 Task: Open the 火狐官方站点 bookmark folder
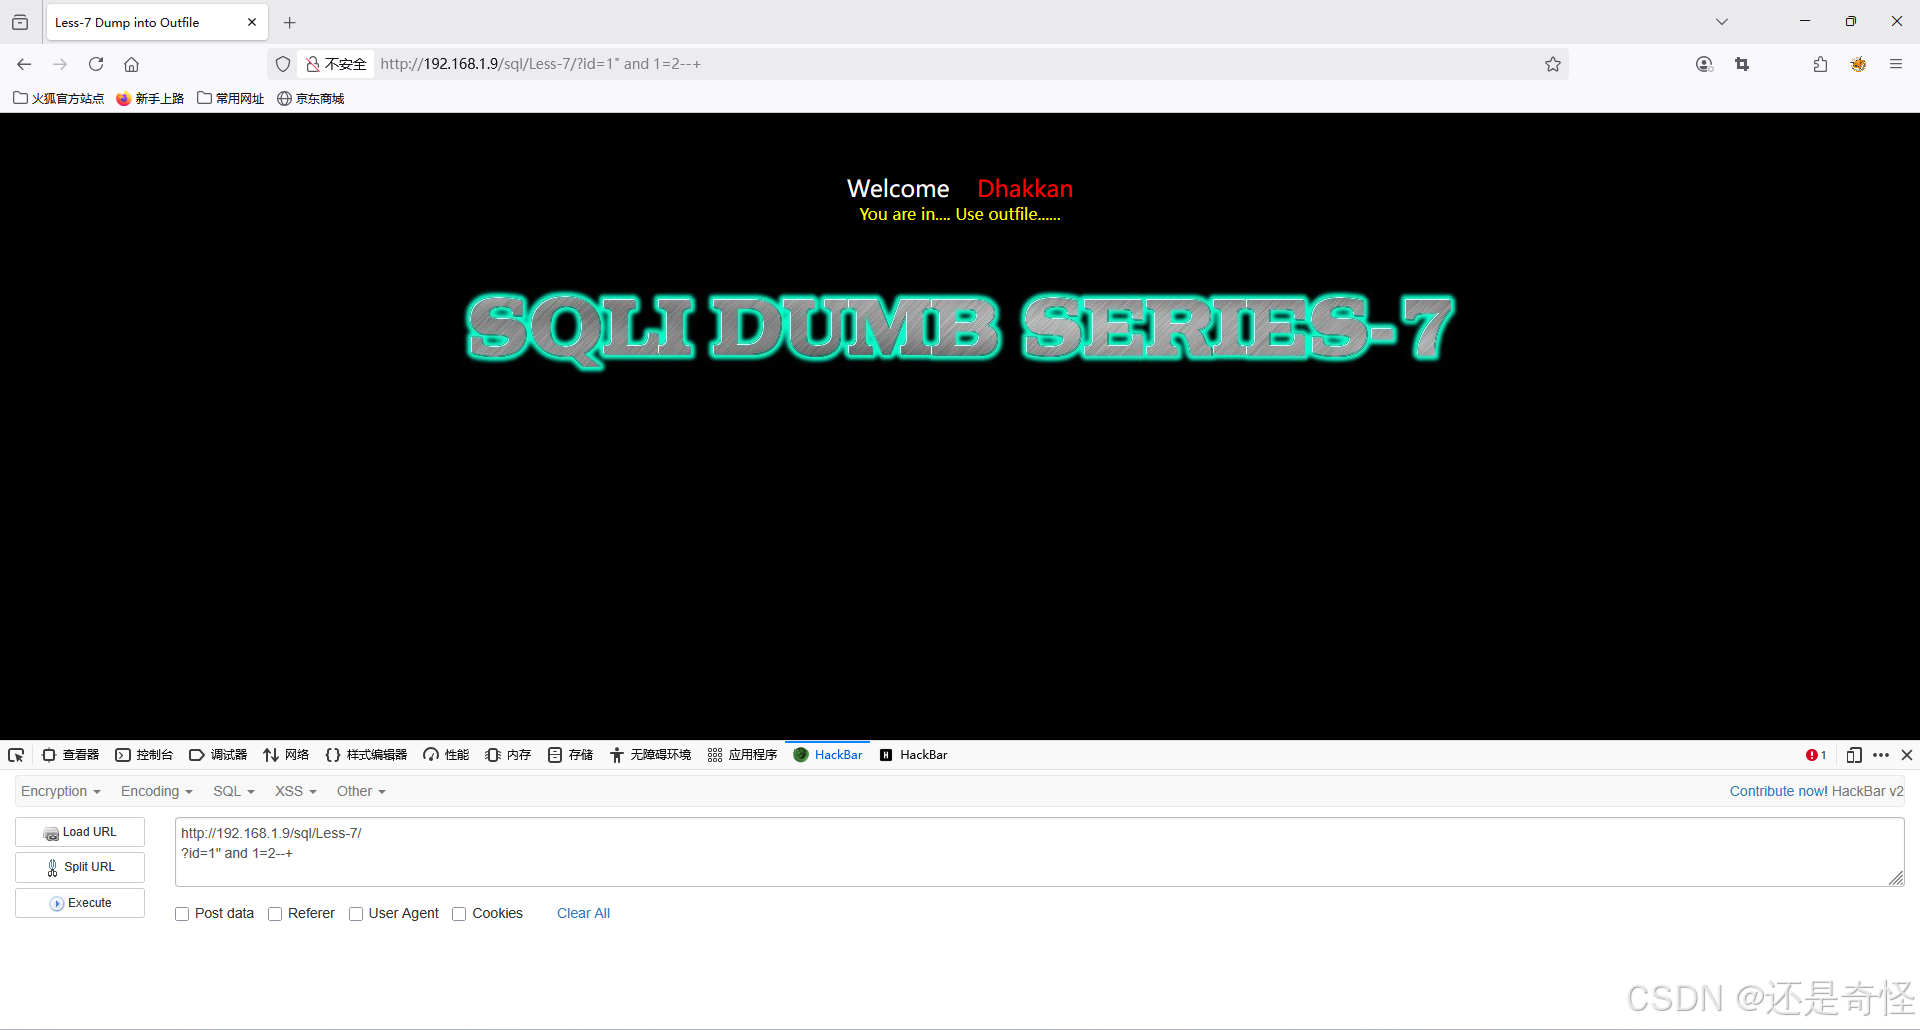[59, 98]
